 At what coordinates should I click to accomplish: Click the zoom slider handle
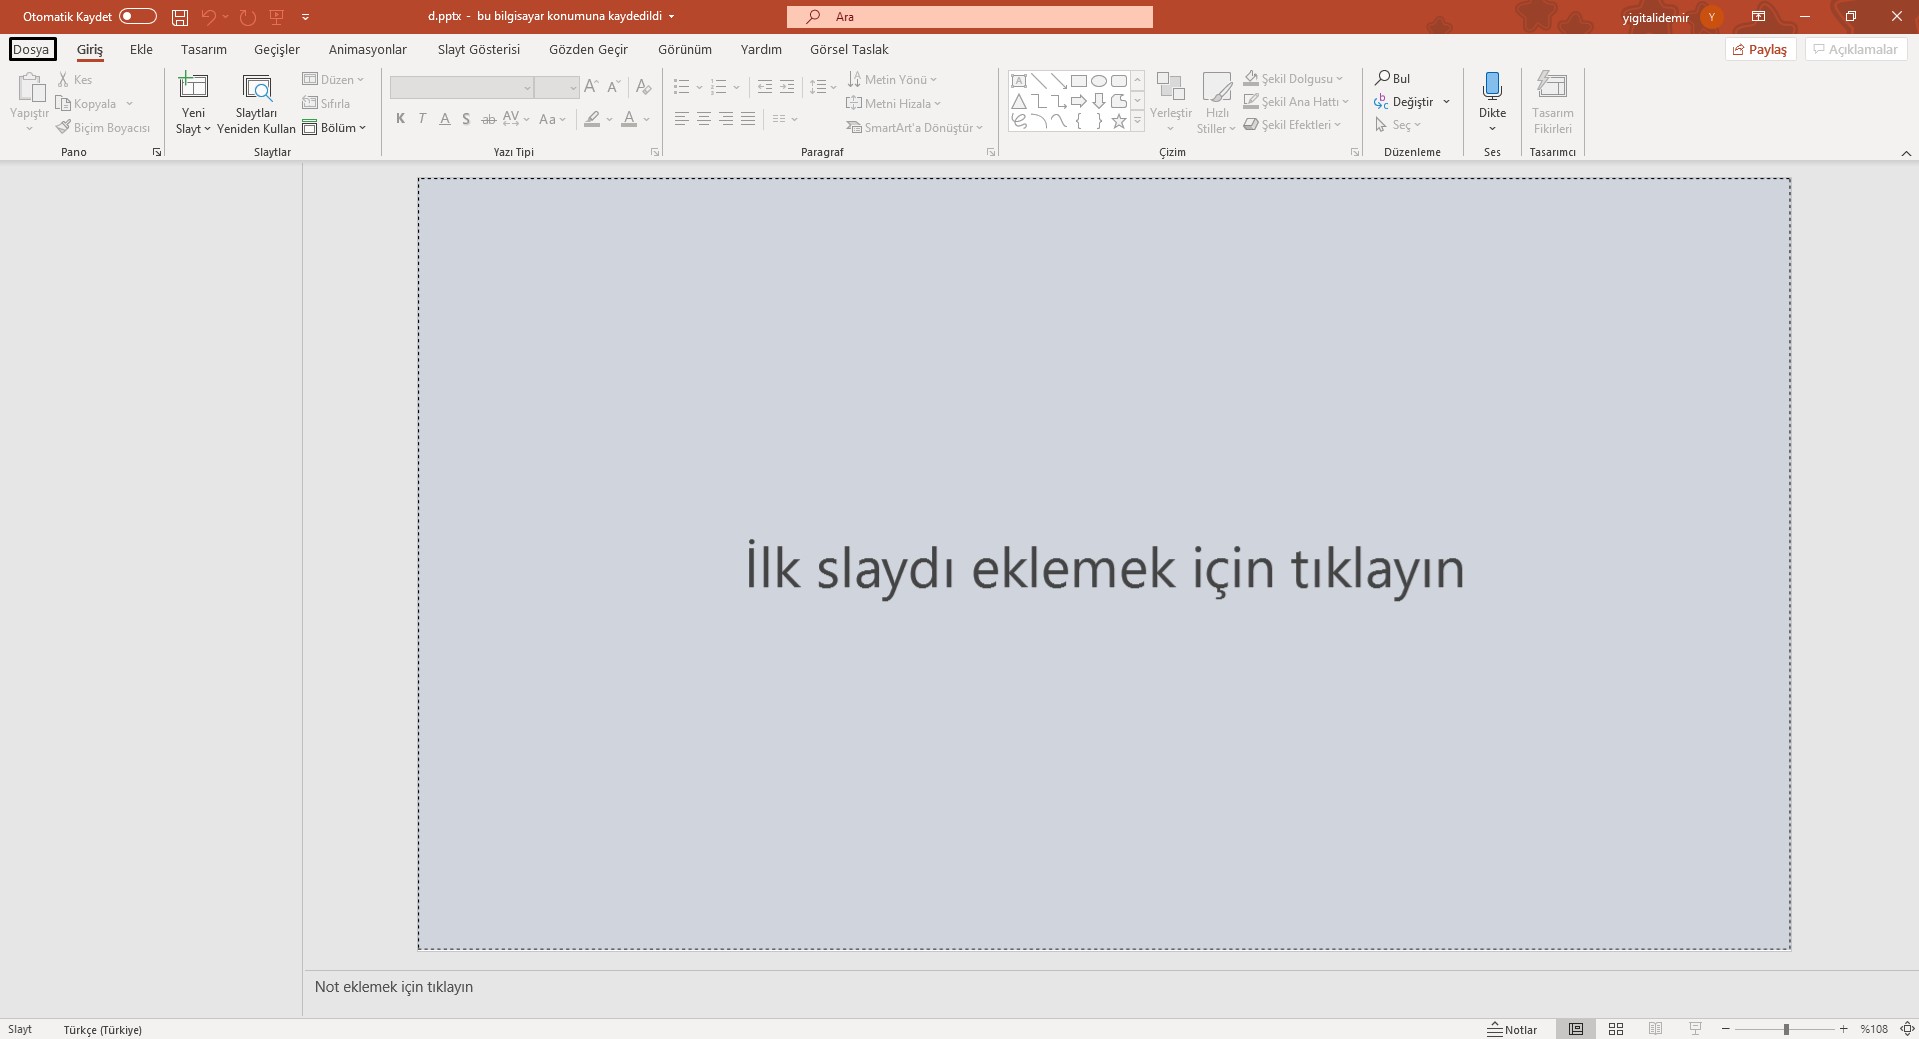[1786, 1029]
